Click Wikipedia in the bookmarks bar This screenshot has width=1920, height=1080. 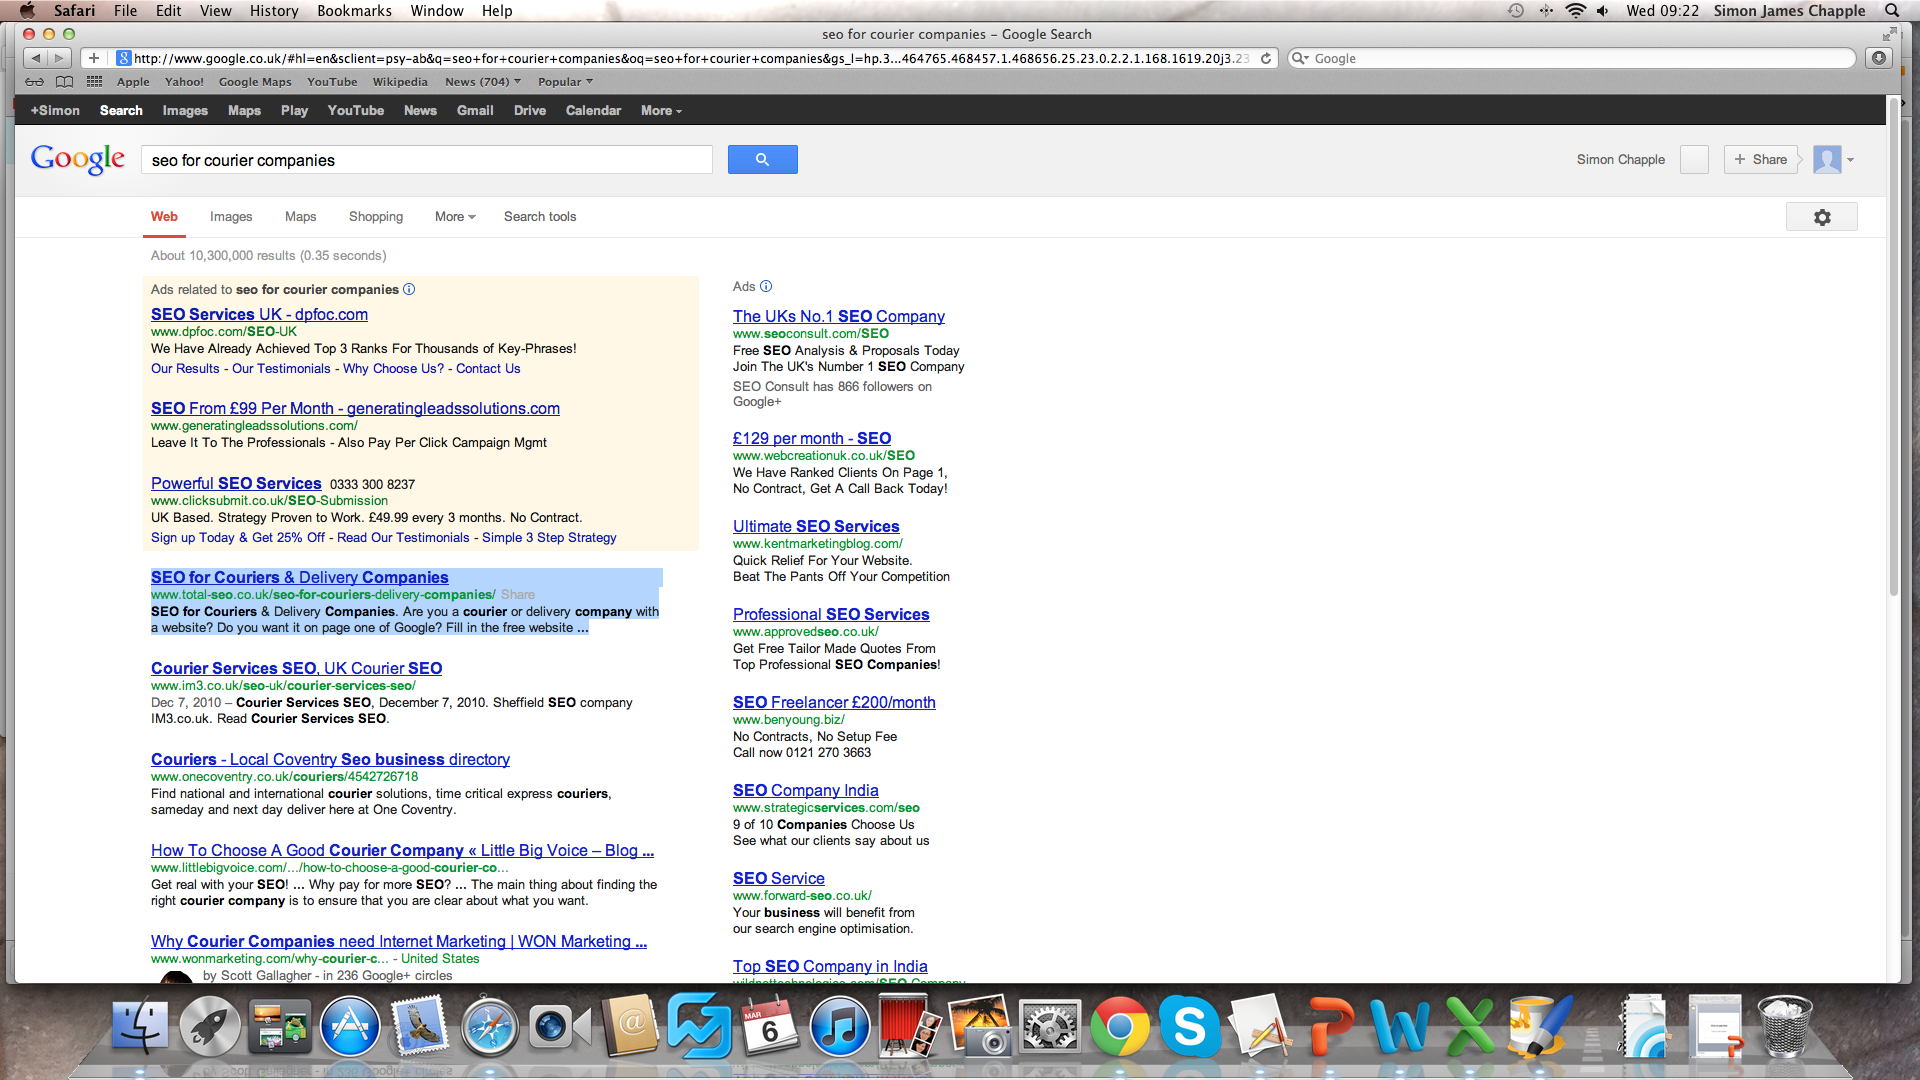400,82
